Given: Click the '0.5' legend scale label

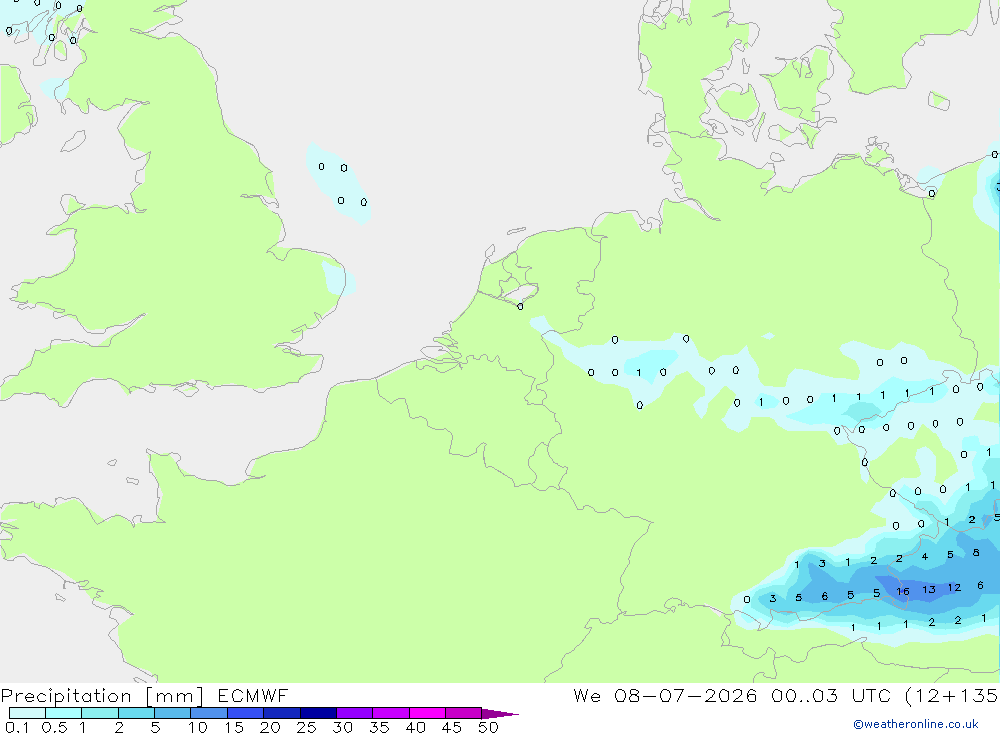Looking at the screenshot, I should (54, 727).
